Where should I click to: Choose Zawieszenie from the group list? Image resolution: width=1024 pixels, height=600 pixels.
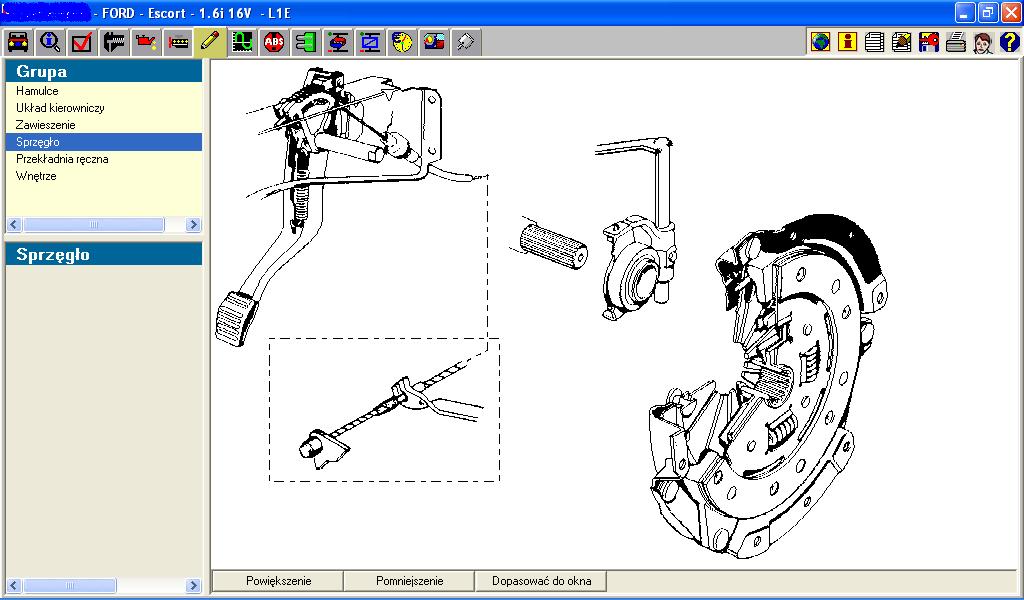point(45,125)
